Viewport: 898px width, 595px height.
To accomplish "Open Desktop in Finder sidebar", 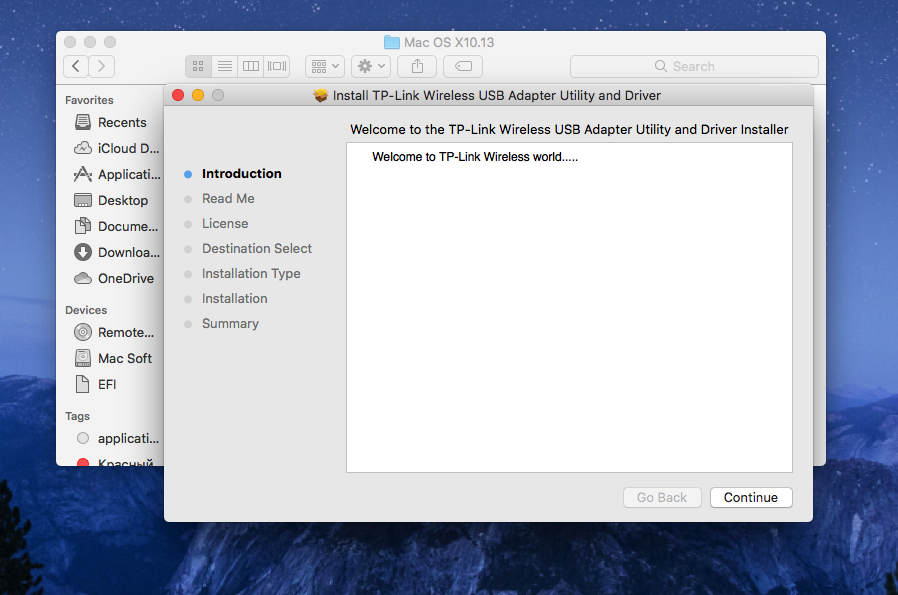I will [111, 200].
